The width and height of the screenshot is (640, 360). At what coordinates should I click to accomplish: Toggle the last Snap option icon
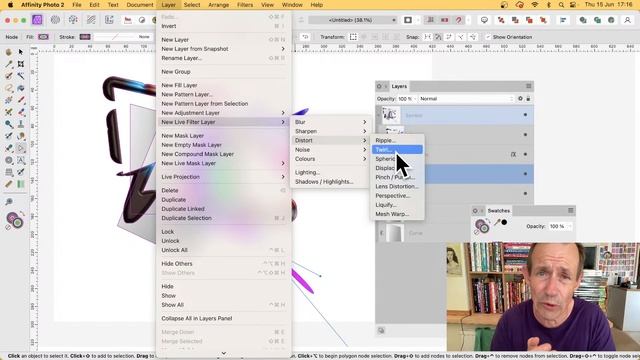[x=473, y=37]
